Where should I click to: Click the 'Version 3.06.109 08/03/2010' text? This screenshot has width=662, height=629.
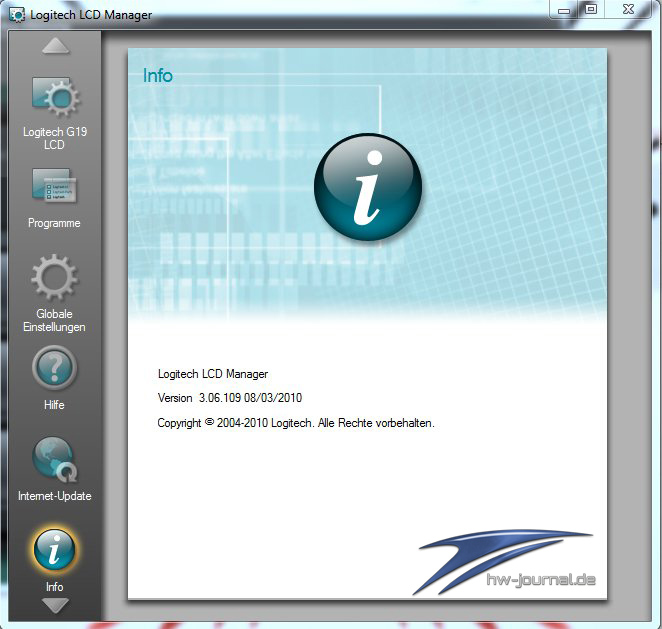click(x=230, y=398)
